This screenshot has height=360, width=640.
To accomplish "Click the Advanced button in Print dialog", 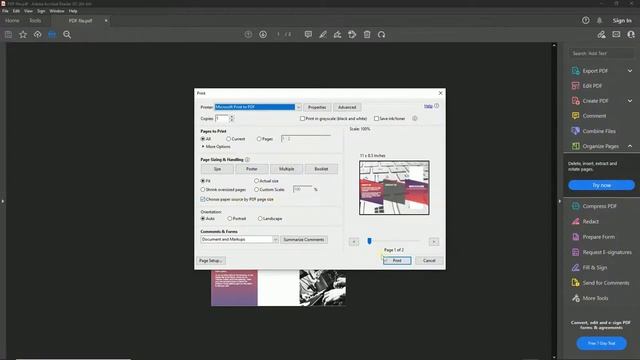I will click(347, 107).
